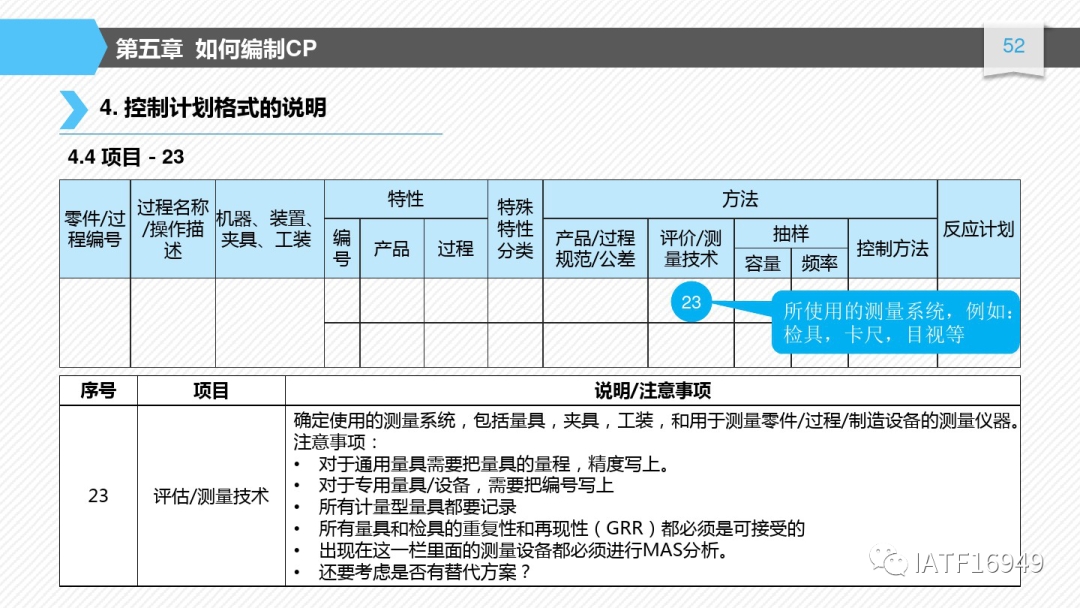Click the blue circle marker 23
The height and width of the screenshot is (608, 1080).
coord(691,302)
